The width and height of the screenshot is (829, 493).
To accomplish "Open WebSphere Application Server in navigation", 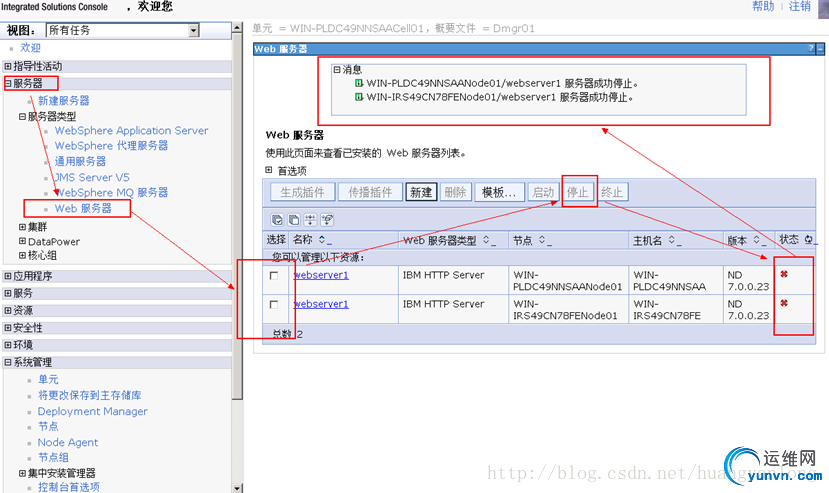I will [x=132, y=130].
